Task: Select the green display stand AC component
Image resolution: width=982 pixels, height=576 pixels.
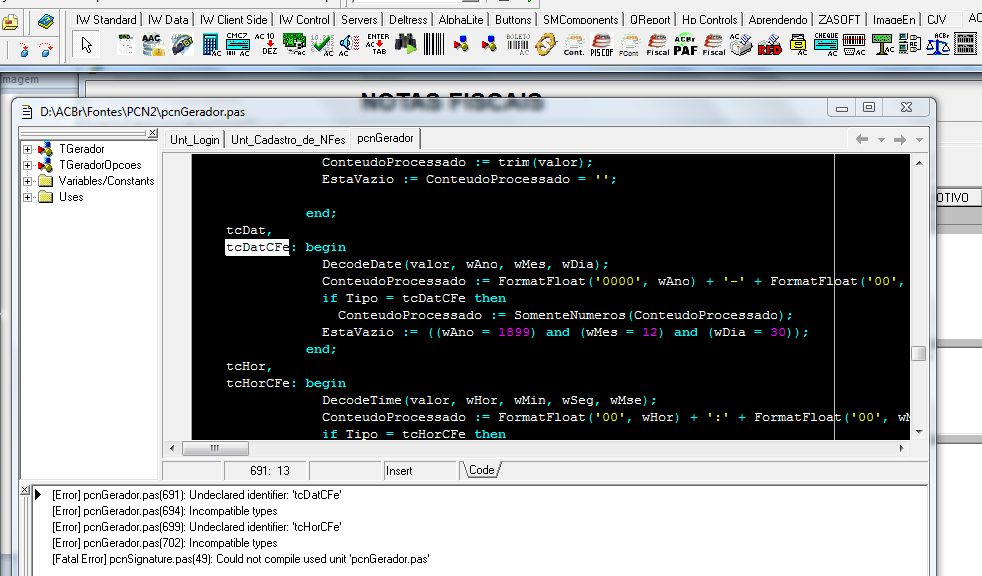Action: 882,45
